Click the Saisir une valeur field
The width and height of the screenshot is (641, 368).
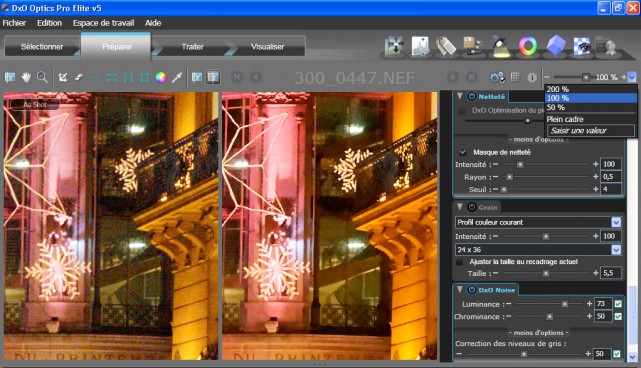[x=591, y=130]
